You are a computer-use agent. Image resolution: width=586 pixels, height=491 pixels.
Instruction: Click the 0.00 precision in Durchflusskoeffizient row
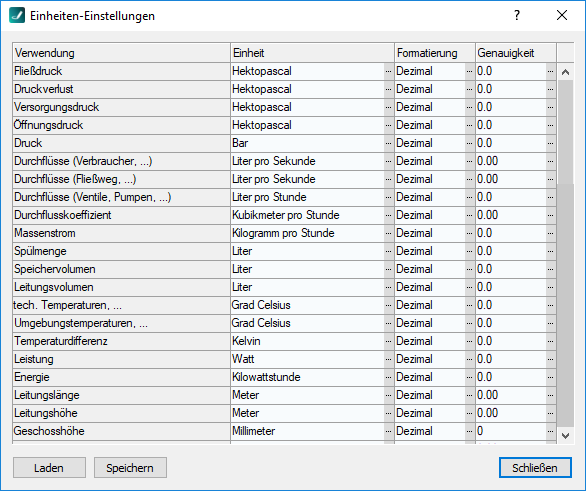(x=487, y=215)
